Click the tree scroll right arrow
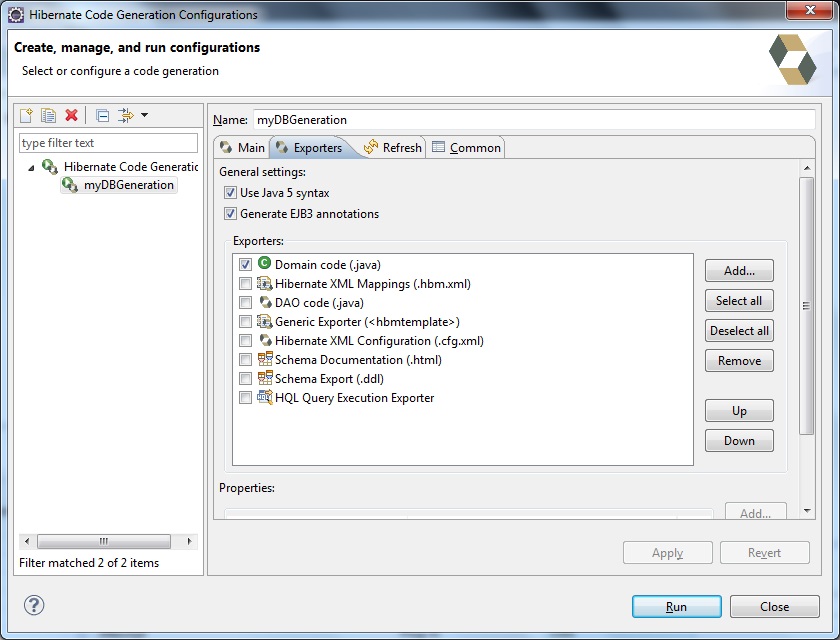The height and width of the screenshot is (640, 840). click(189, 541)
